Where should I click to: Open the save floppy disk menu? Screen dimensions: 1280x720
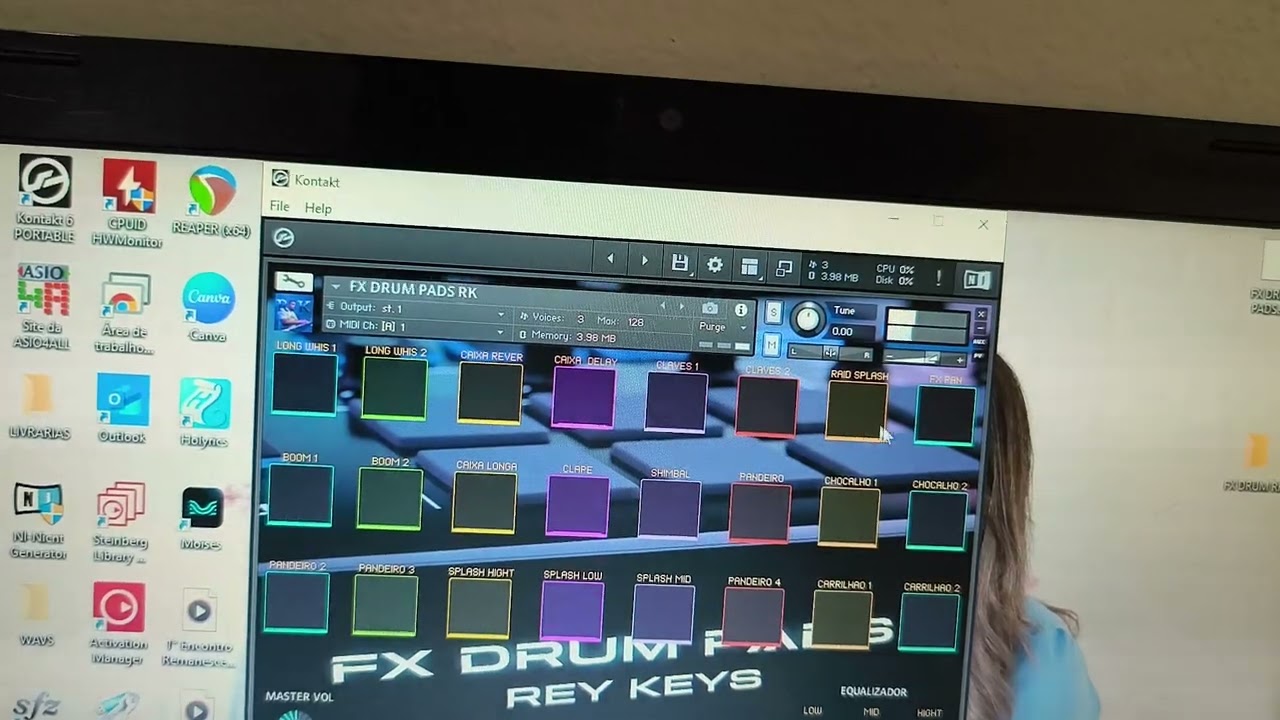point(680,263)
